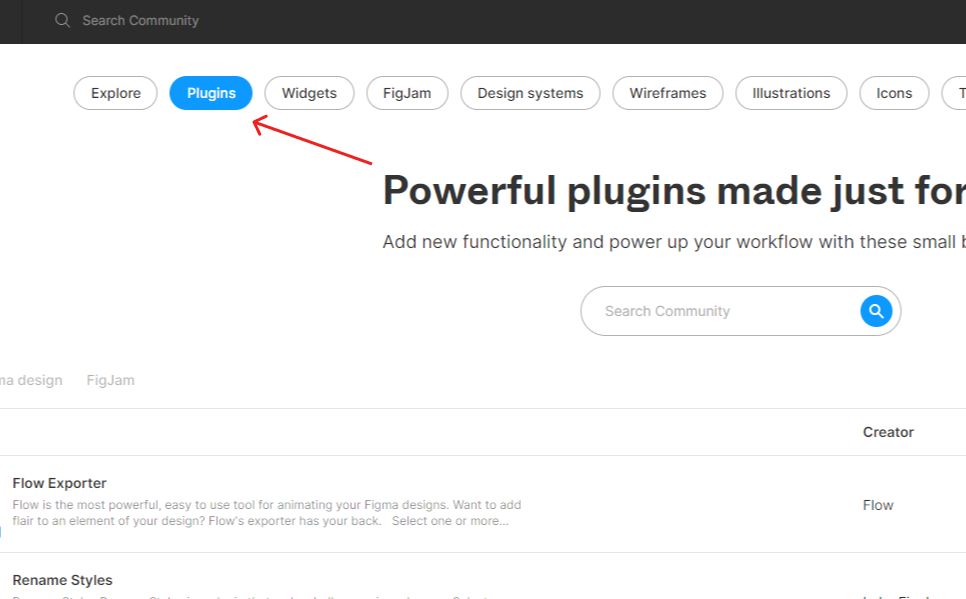This screenshot has width=966, height=599.
Task: Go to Design systems category
Action: pyautogui.click(x=530, y=93)
